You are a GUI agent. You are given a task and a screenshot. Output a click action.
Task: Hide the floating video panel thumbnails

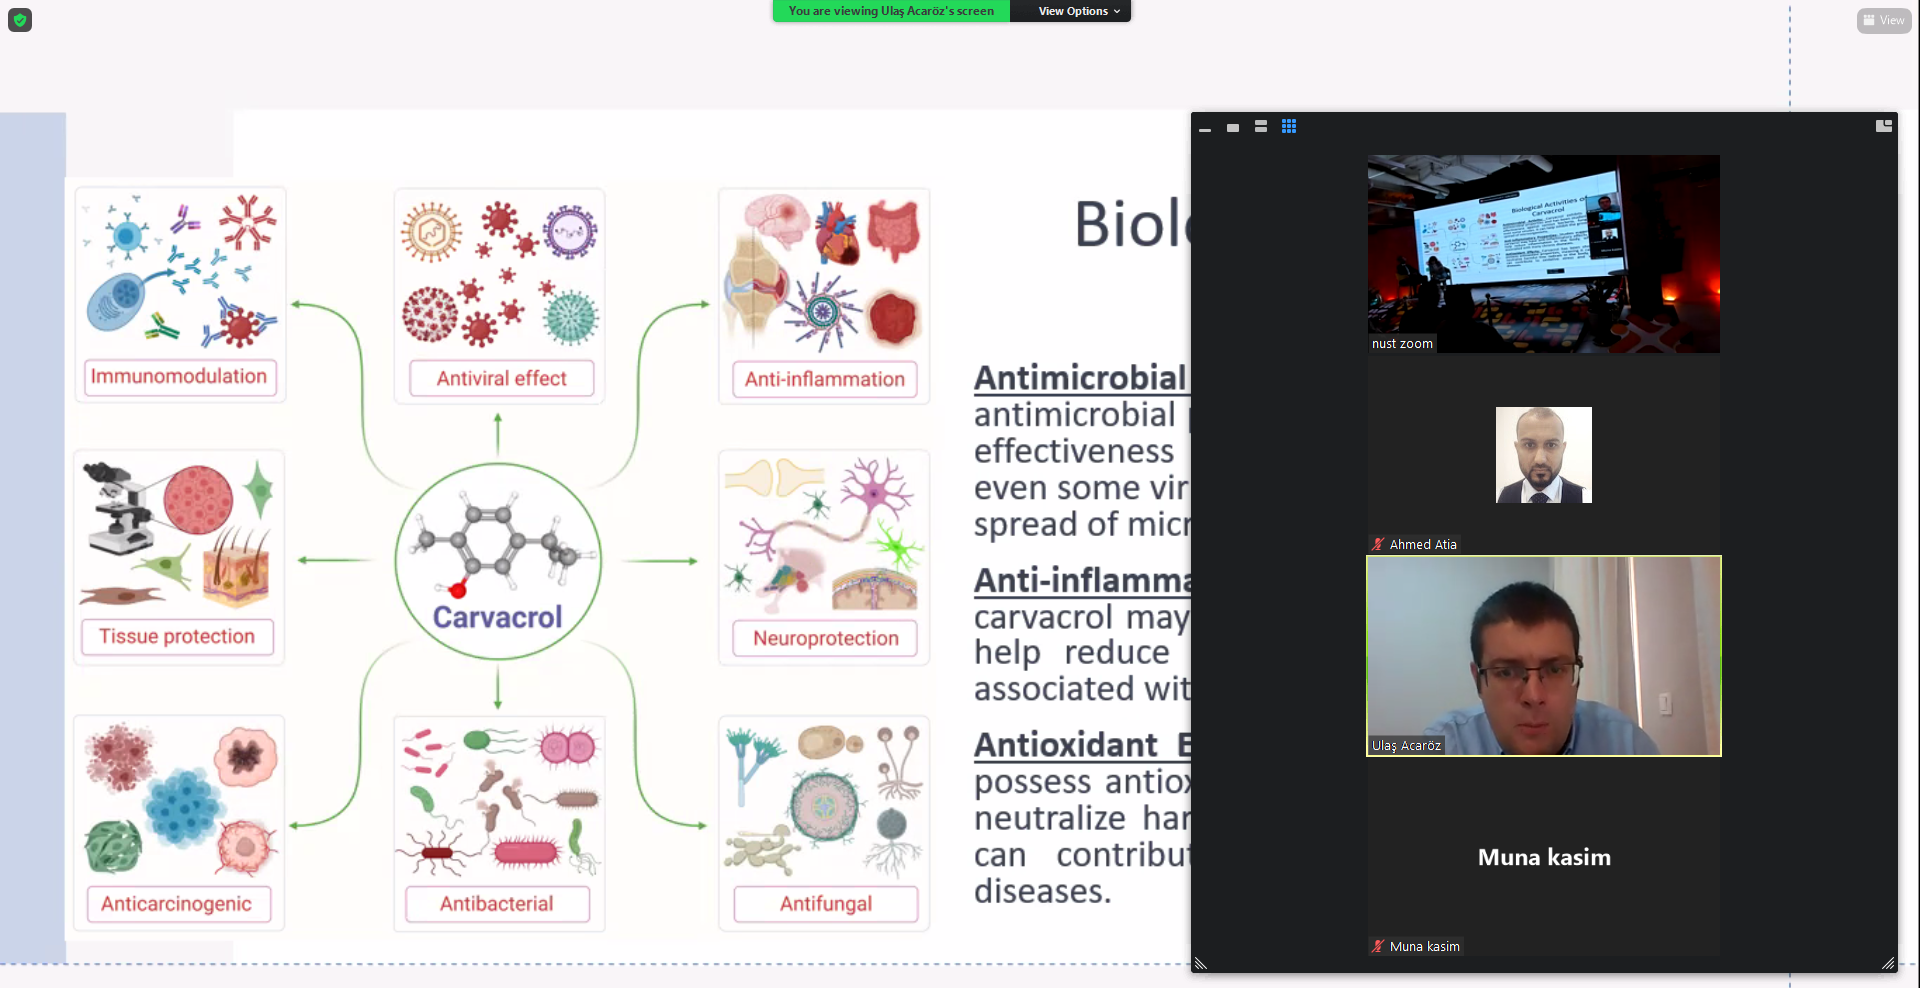click(x=1205, y=128)
